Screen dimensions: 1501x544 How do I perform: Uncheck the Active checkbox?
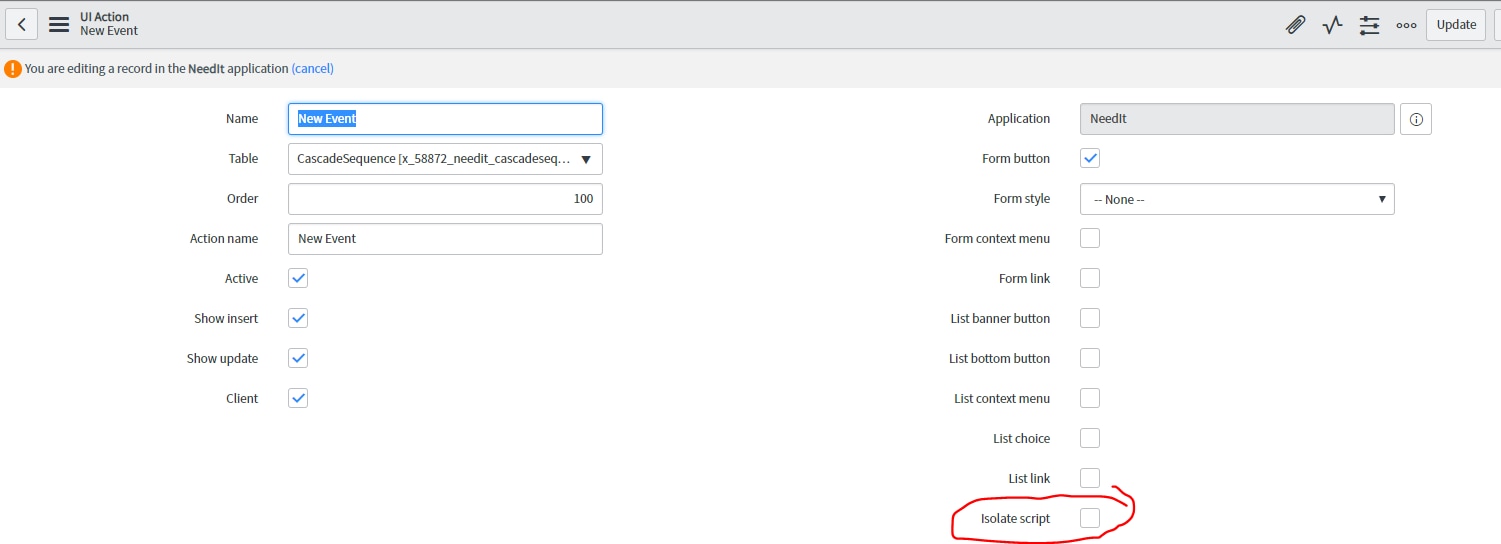tap(298, 278)
